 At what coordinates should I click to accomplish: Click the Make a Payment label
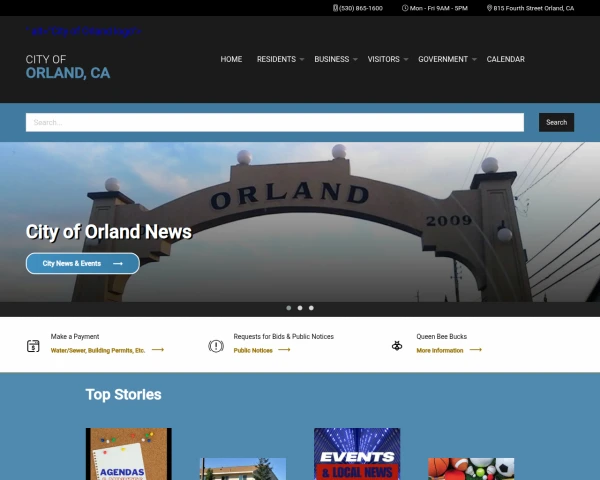pos(75,336)
